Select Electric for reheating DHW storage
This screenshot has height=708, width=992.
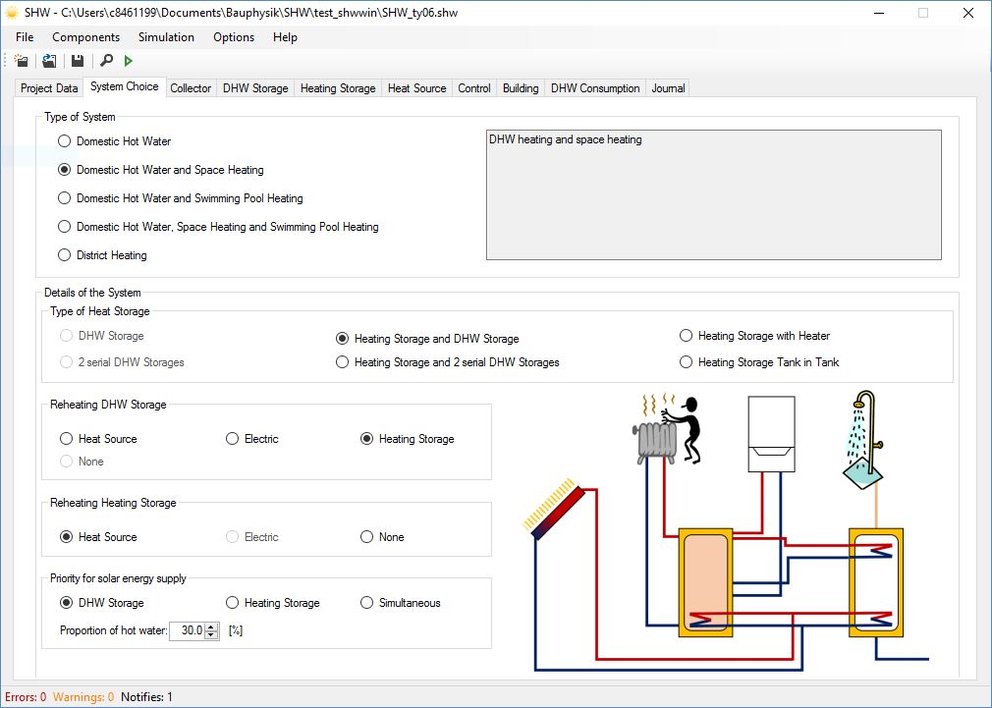point(233,439)
